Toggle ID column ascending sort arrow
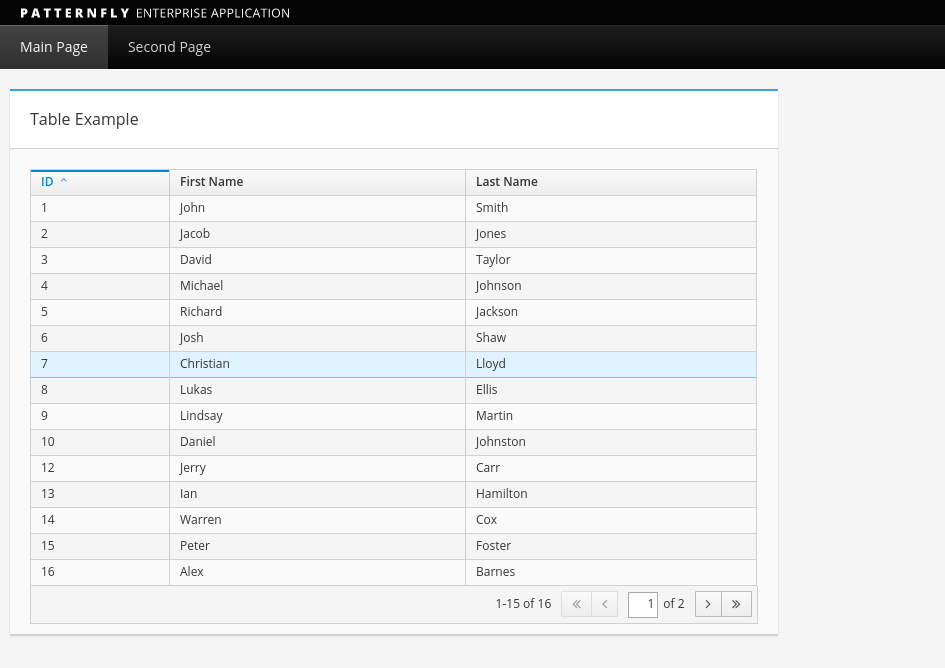The height and width of the screenshot is (668, 945). point(63,181)
